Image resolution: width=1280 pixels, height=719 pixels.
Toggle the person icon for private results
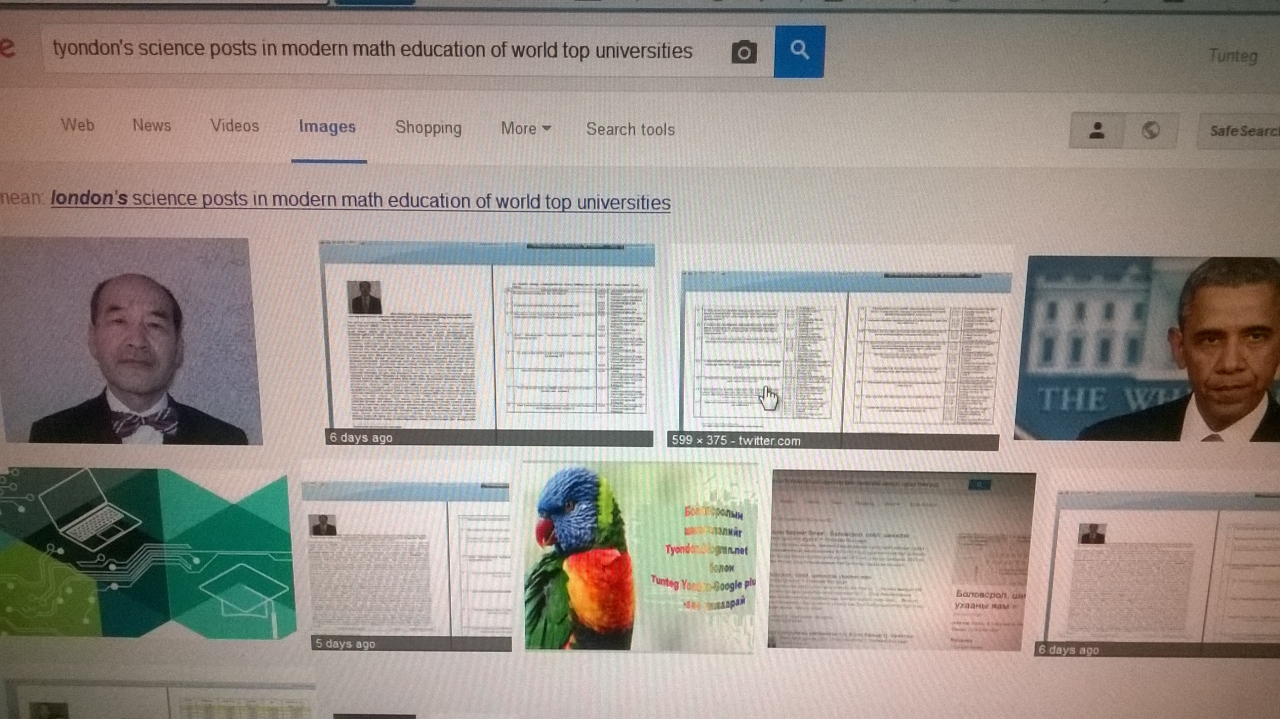pos(1097,130)
